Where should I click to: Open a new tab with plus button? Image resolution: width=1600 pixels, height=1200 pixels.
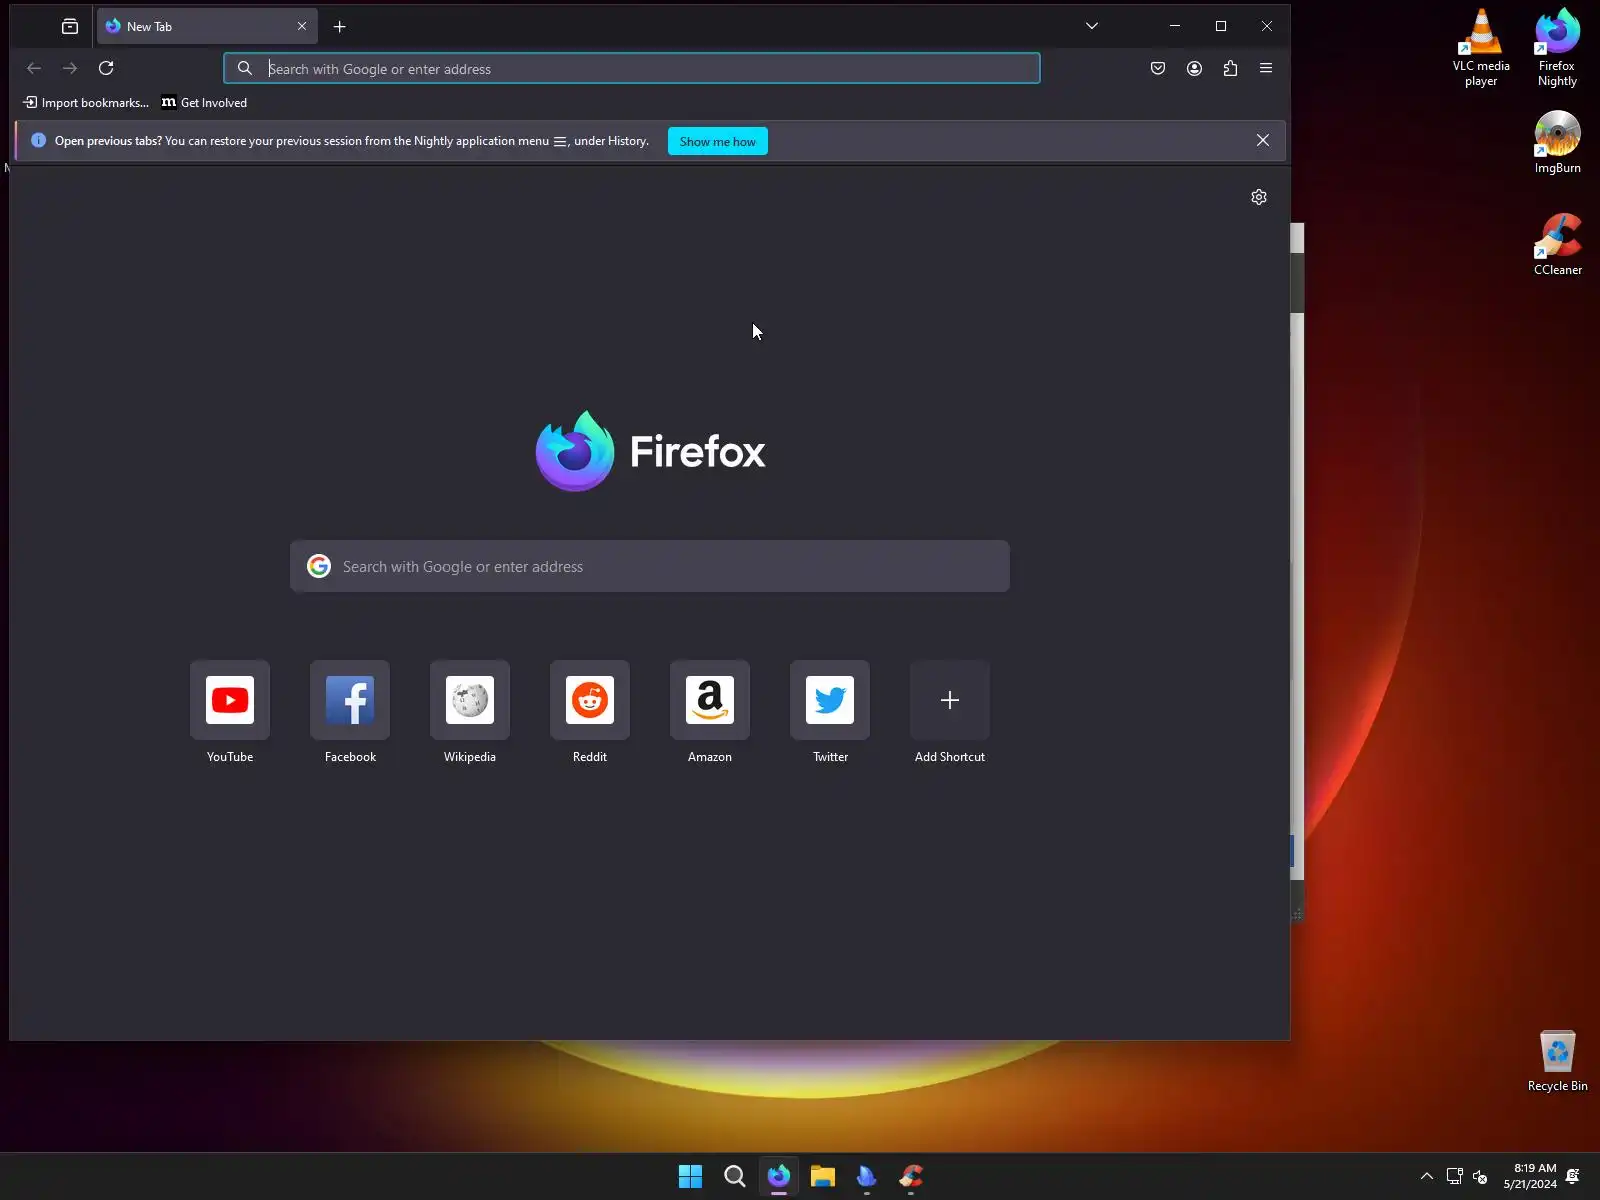340,27
